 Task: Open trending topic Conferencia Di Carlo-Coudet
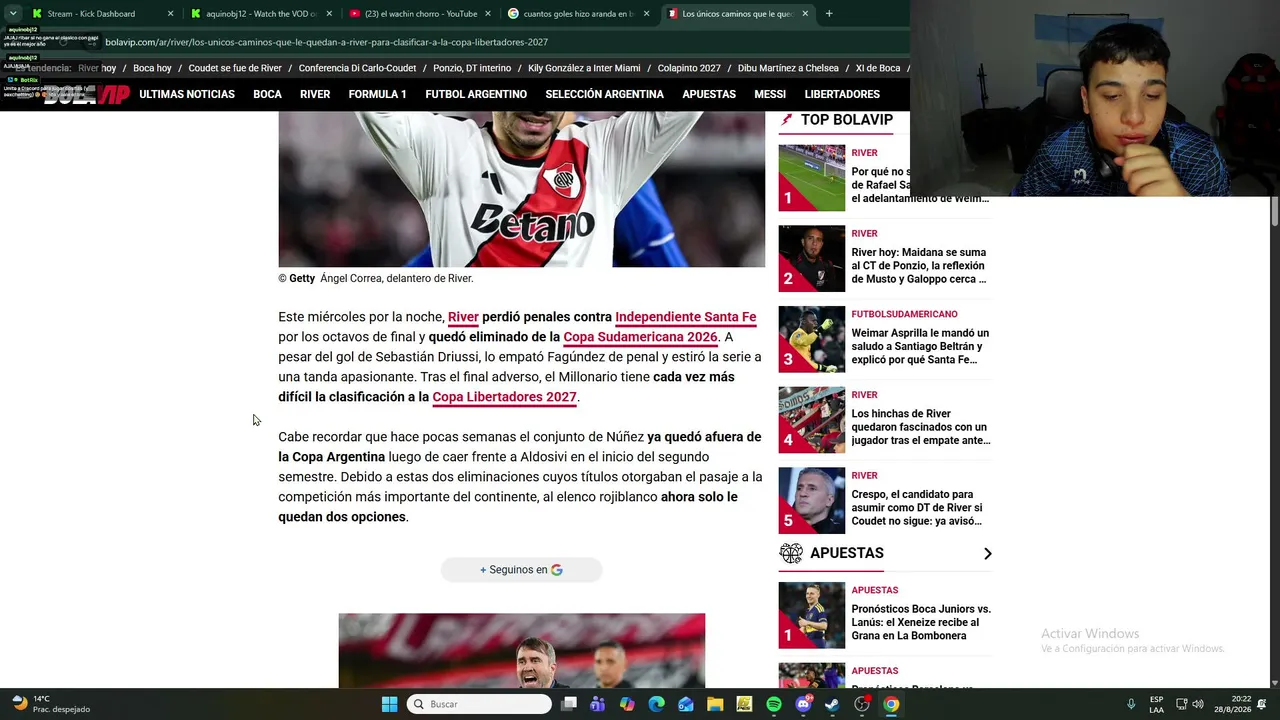(357, 68)
